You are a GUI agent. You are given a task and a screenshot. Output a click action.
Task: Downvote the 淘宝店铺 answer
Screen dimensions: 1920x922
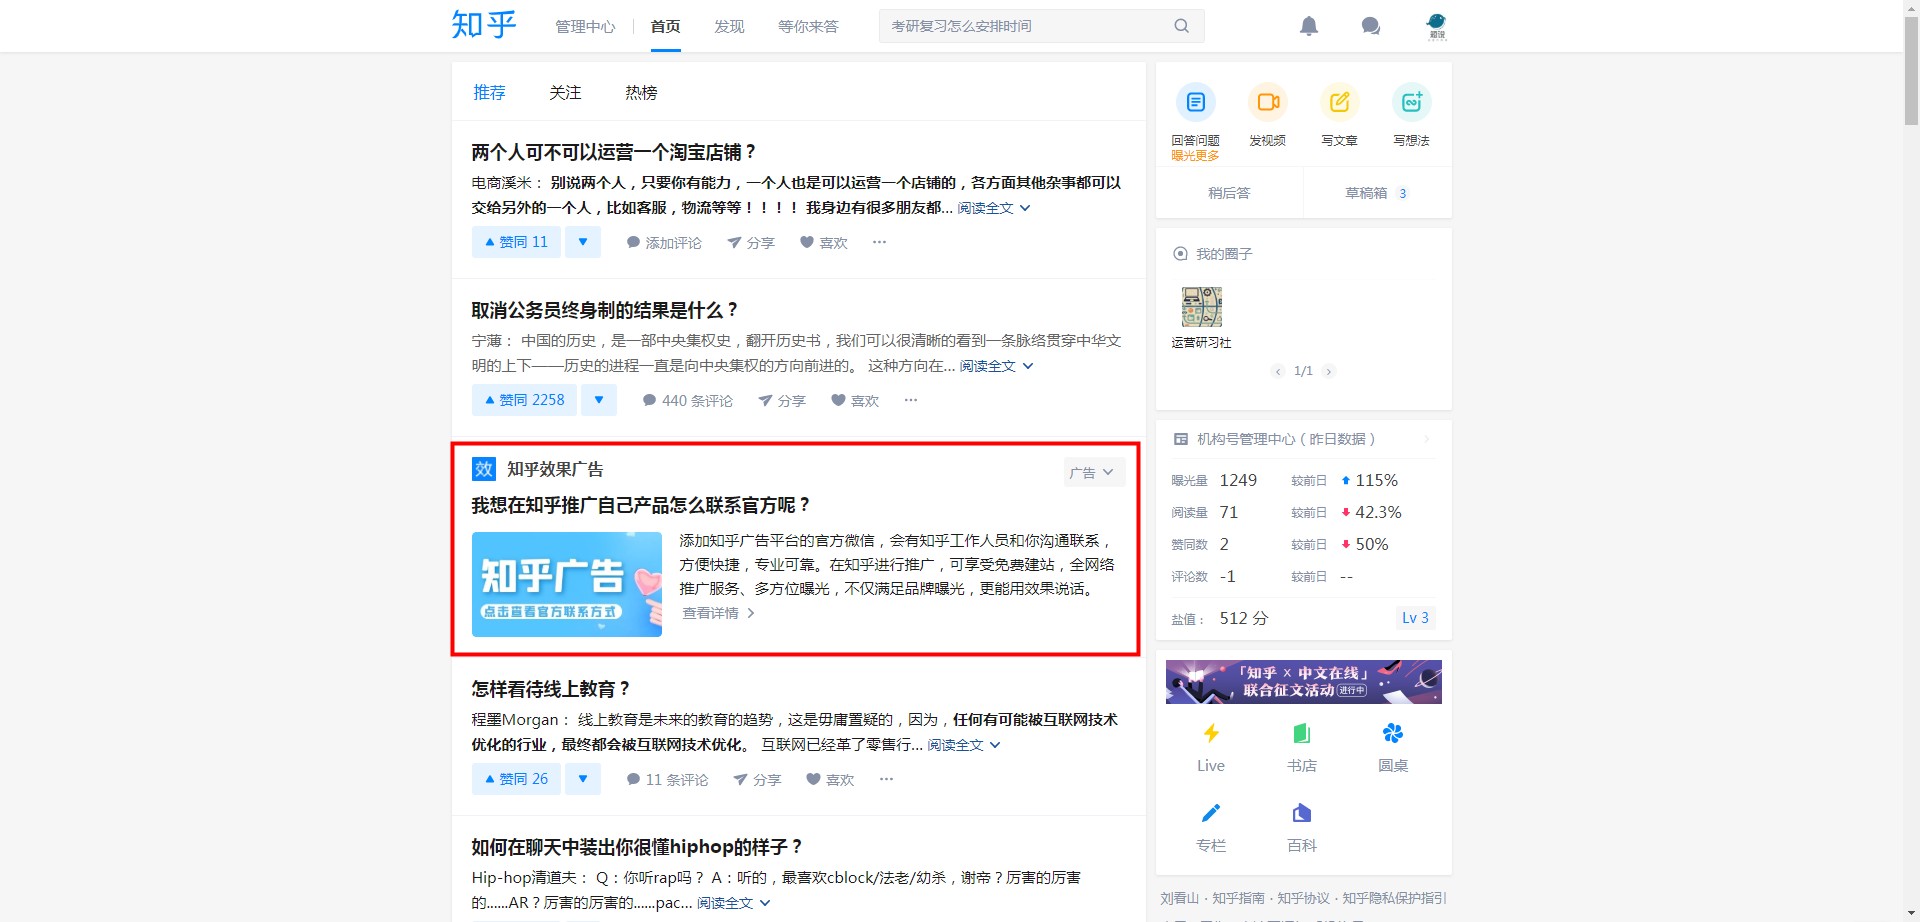click(583, 242)
